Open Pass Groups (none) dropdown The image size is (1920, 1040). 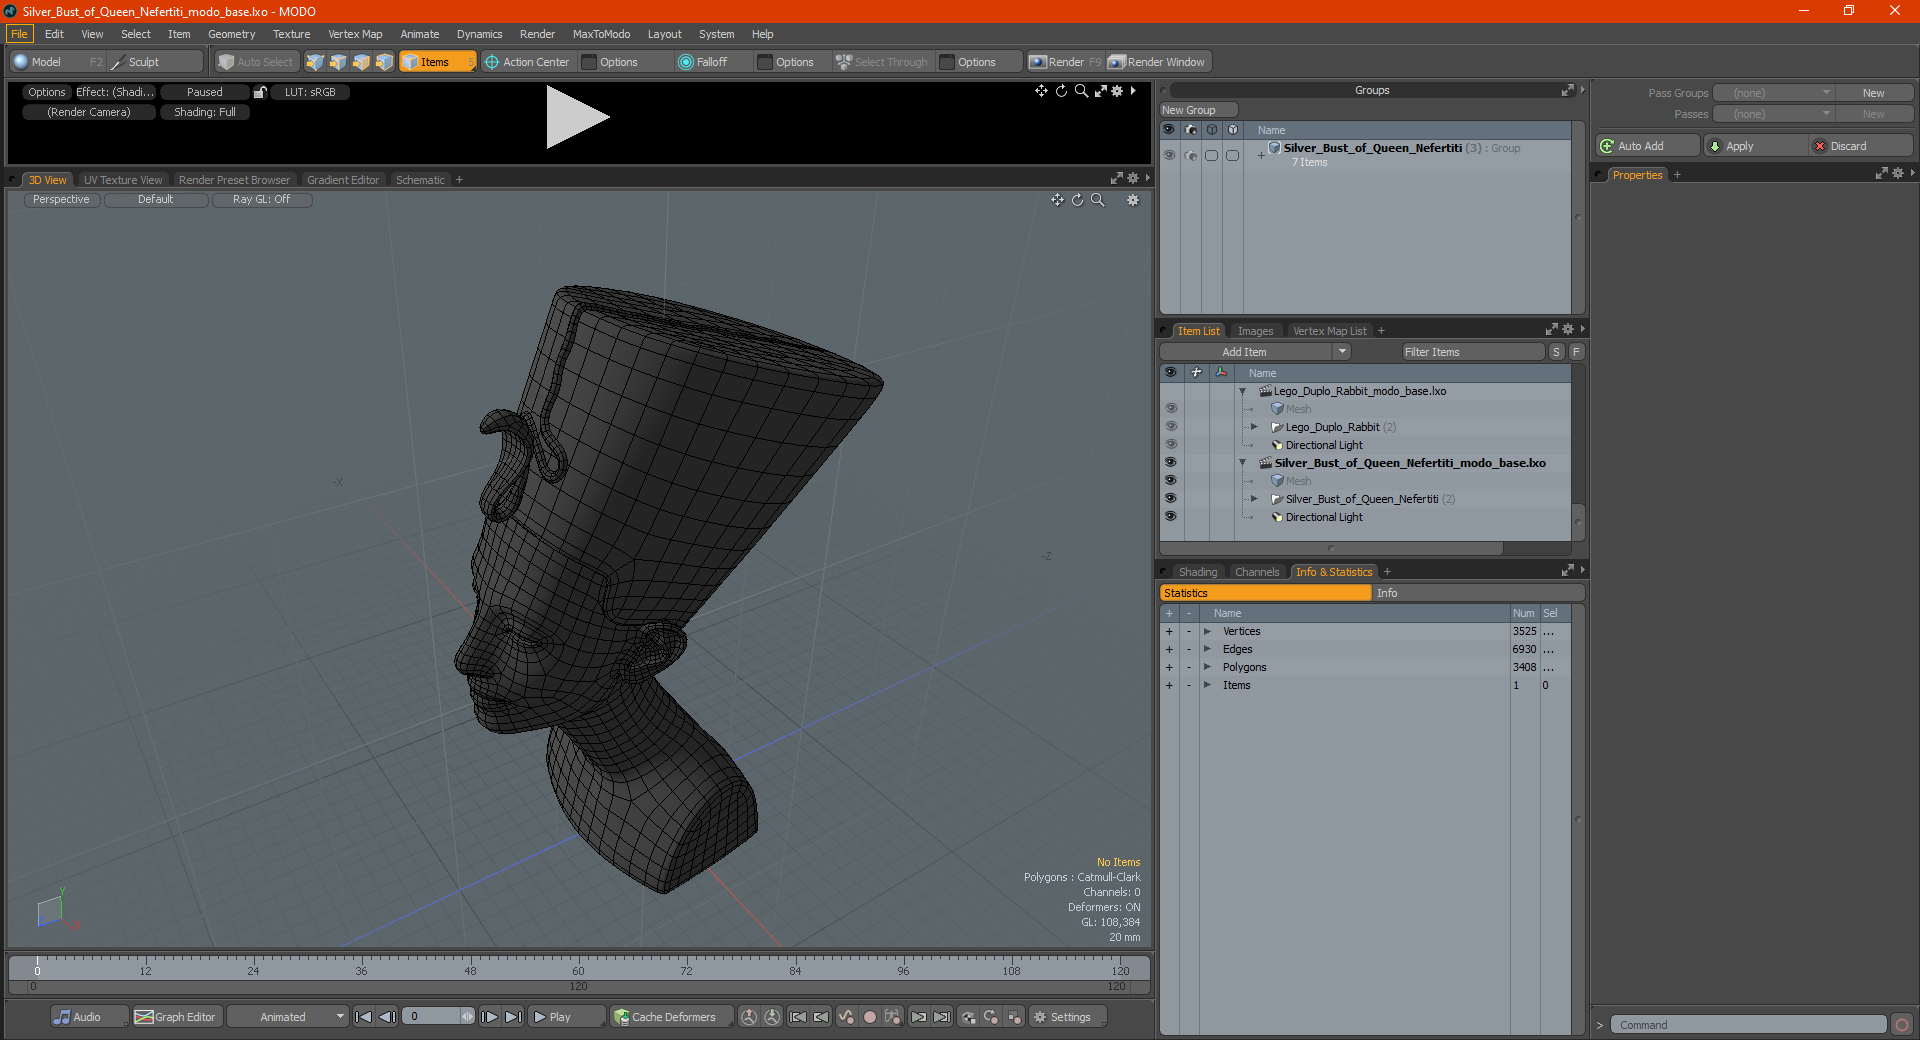(1773, 93)
